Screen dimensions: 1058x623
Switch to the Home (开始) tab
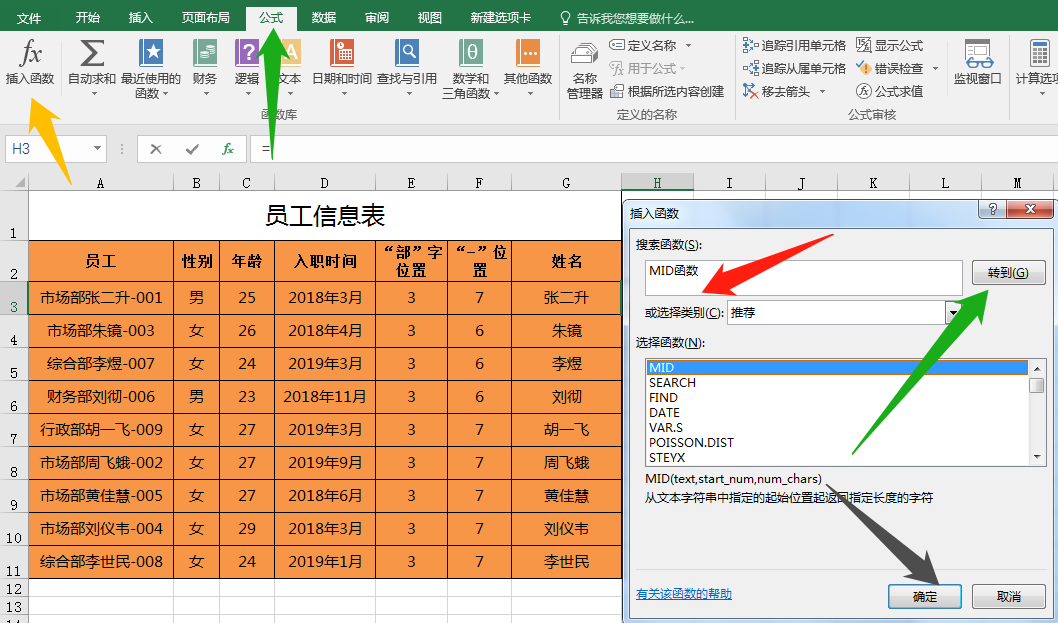click(x=88, y=18)
